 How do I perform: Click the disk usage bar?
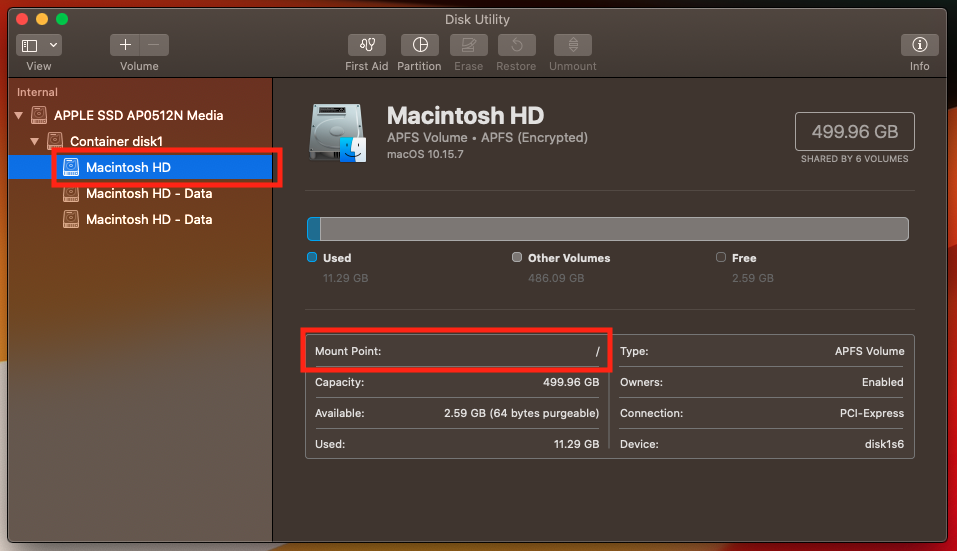[x=608, y=229]
